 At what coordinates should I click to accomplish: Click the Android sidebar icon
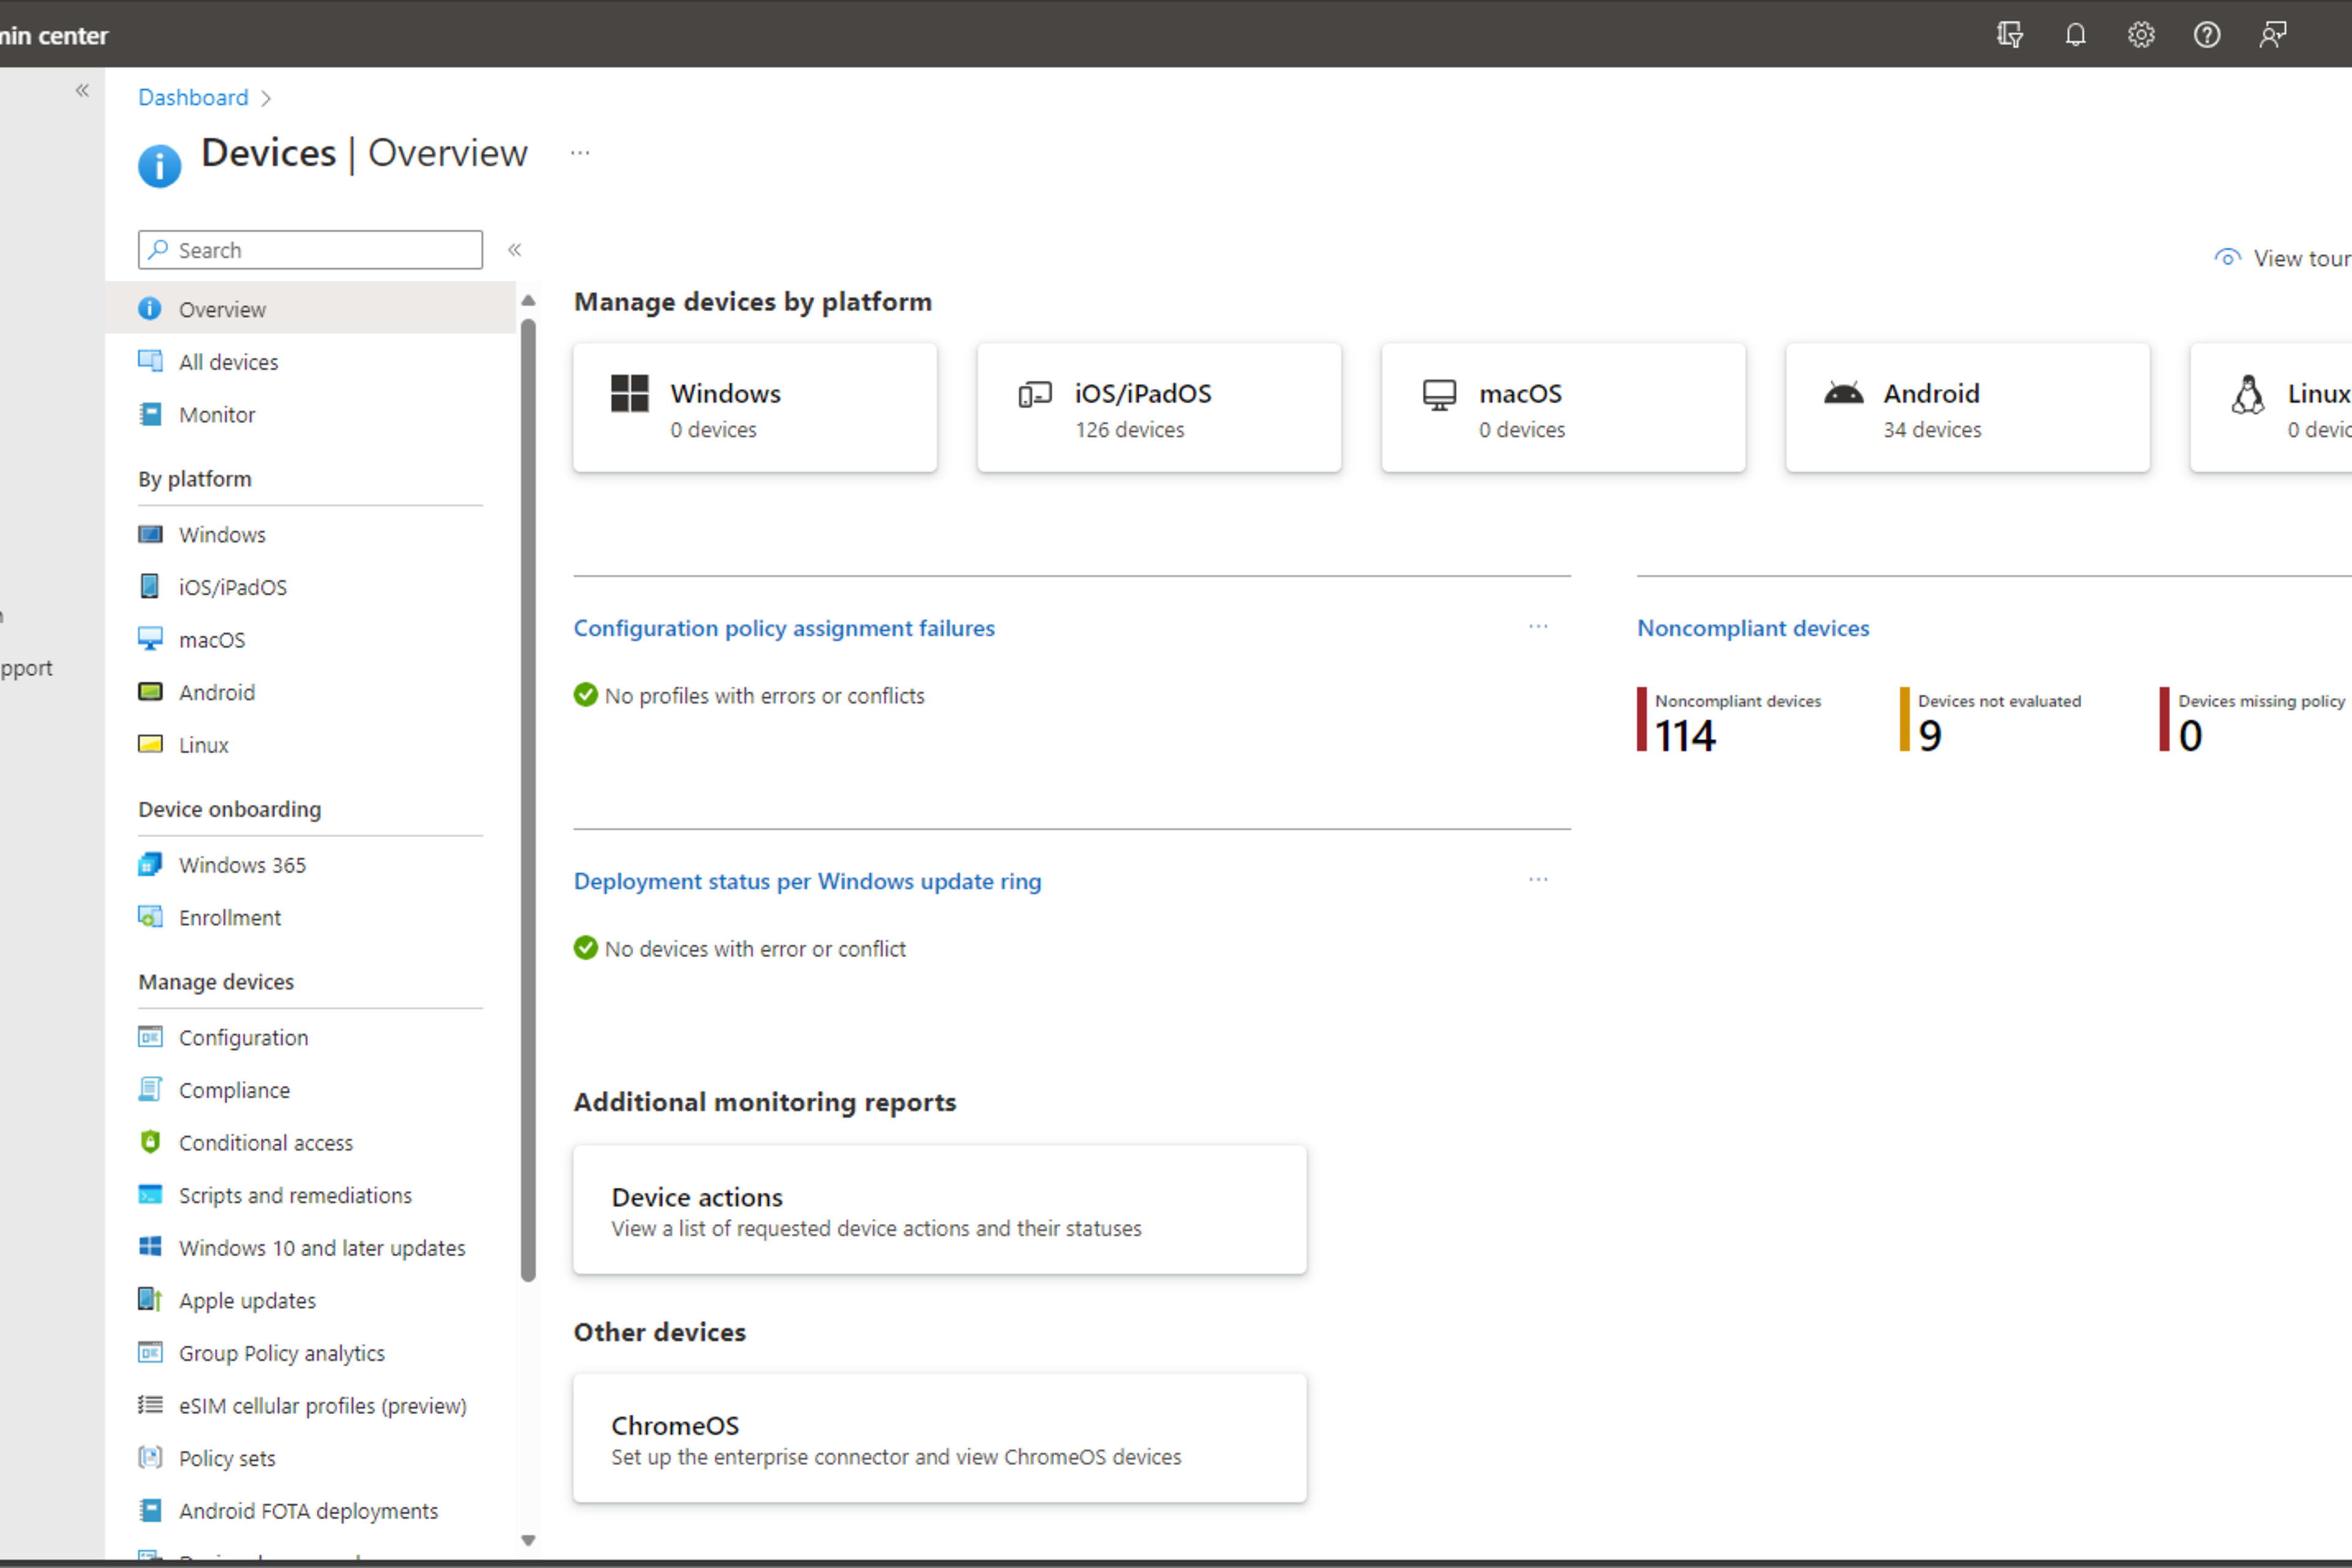tap(150, 692)
